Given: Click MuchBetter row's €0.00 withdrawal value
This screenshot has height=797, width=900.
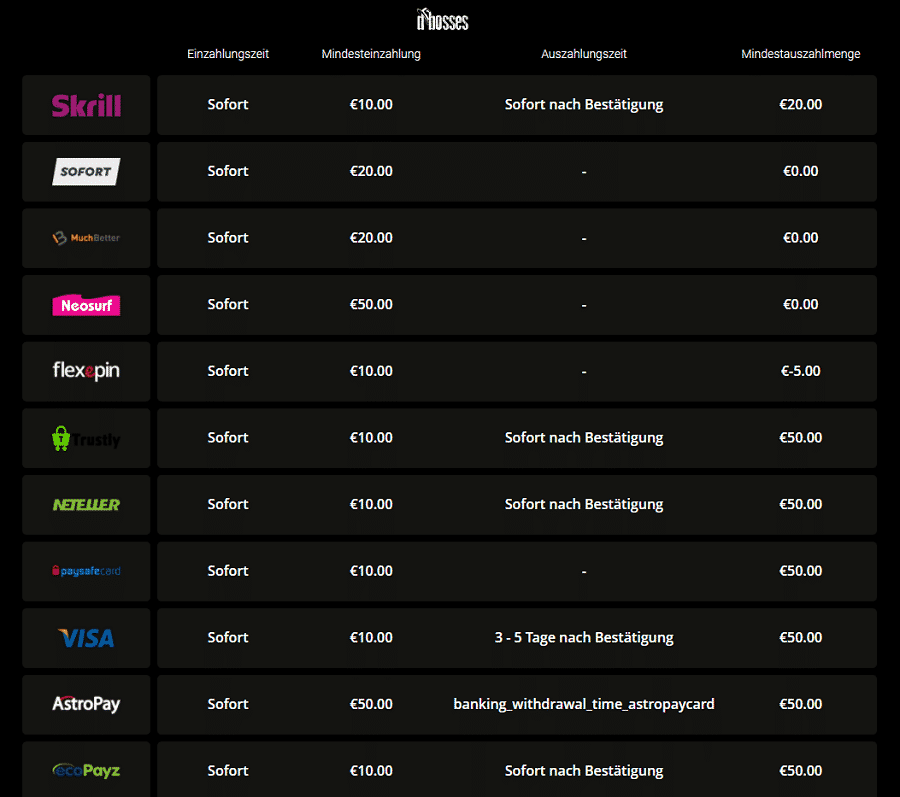Looking at the screenshot, I should pyautogui.click(x=800, y=238).
